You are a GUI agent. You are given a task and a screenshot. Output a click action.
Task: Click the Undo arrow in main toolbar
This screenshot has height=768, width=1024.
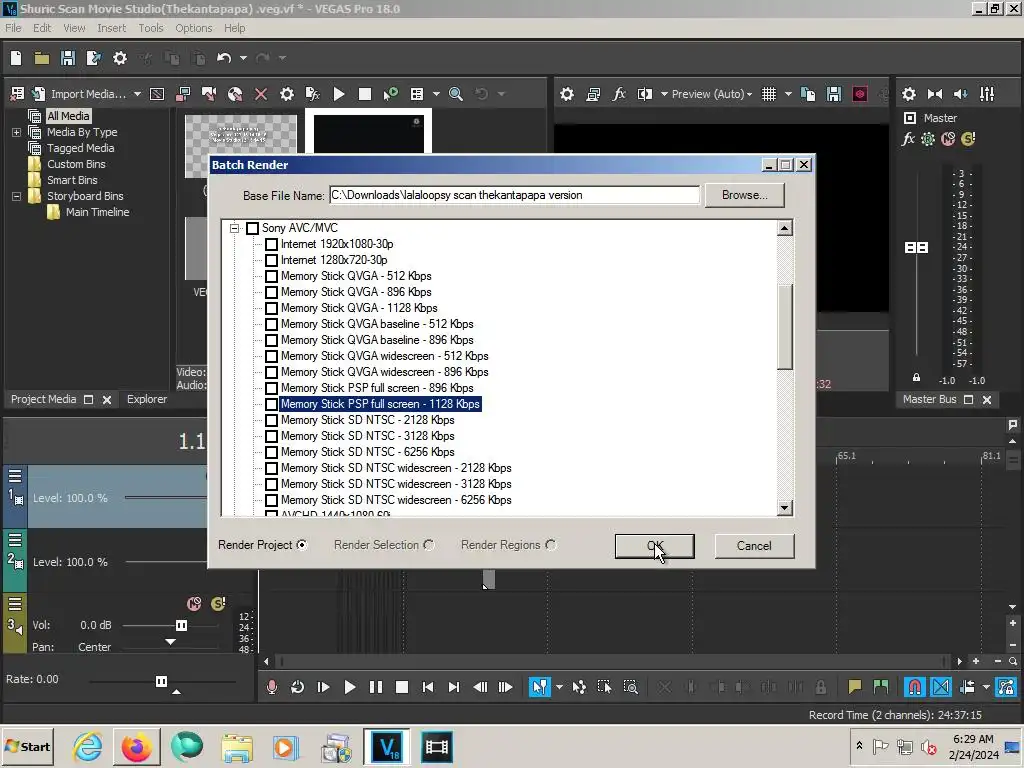pos(224,58)
